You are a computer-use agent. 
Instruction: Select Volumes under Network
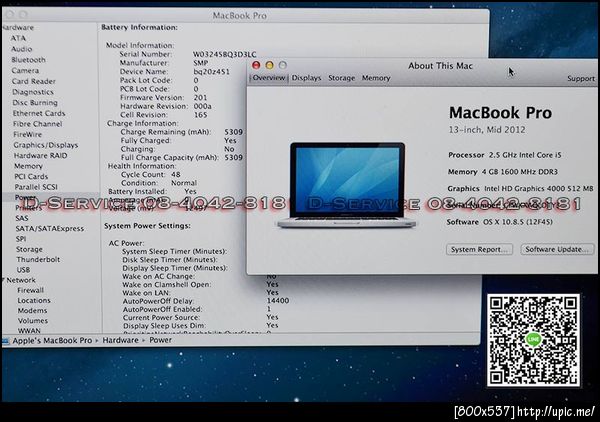[33, 321]
